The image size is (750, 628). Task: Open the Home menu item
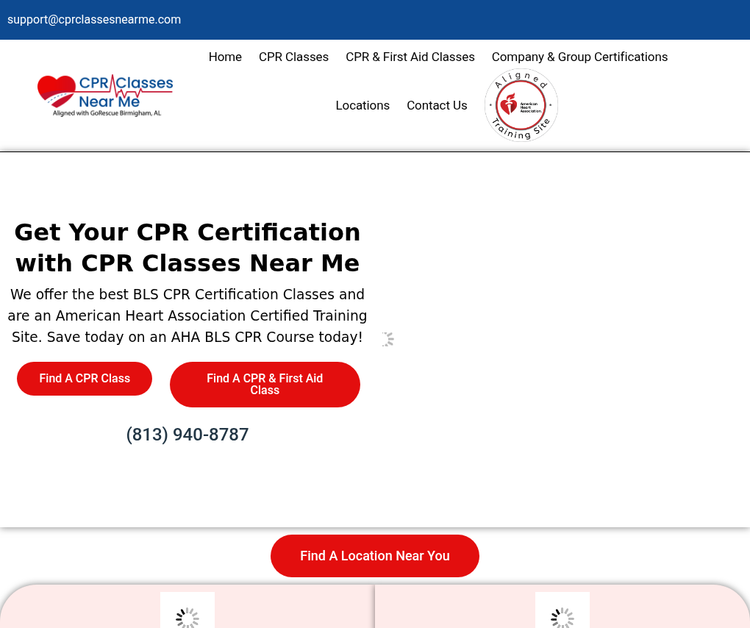tap(225, 57)
